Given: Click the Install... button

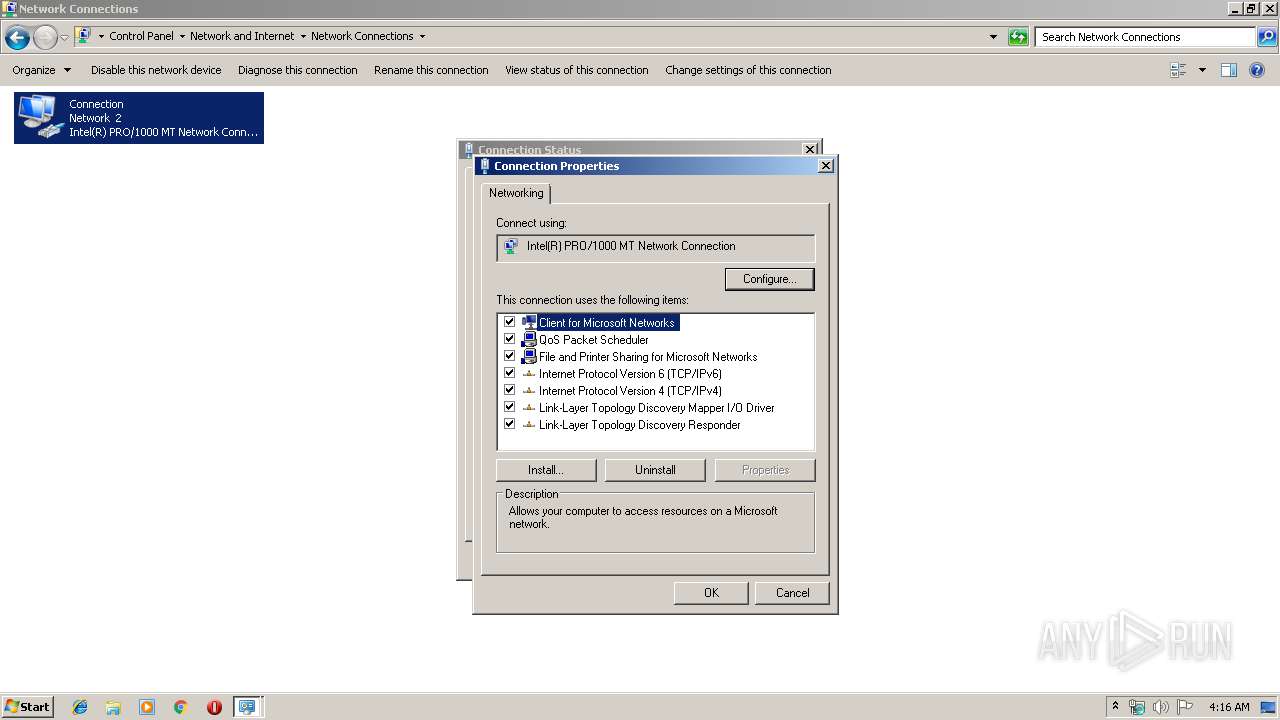Looking at the screenshot, I should (x=546, y=470).
